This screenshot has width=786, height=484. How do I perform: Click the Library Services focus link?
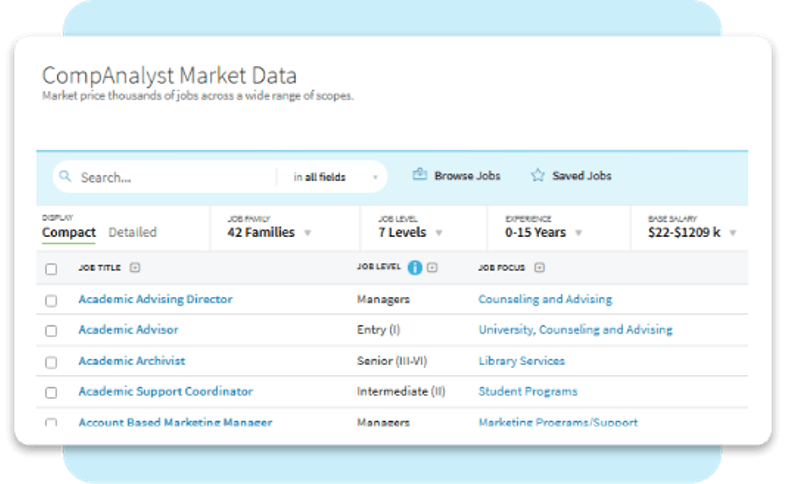coord(522,361)
